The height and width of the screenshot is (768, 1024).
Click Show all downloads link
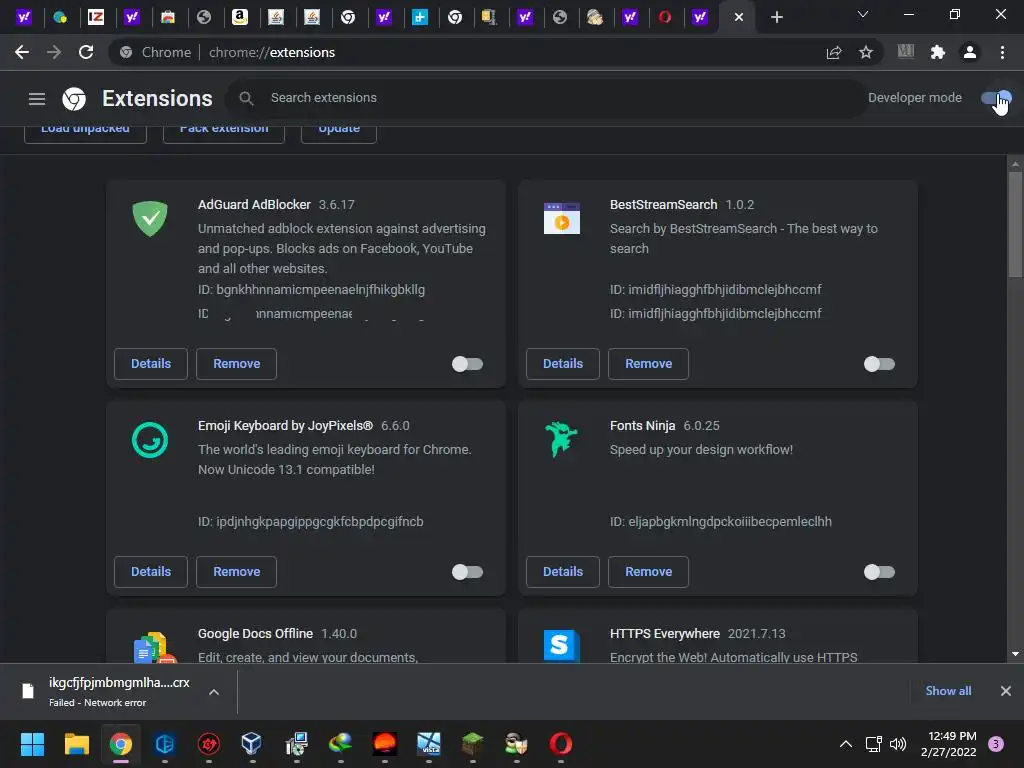pos(948,691)
